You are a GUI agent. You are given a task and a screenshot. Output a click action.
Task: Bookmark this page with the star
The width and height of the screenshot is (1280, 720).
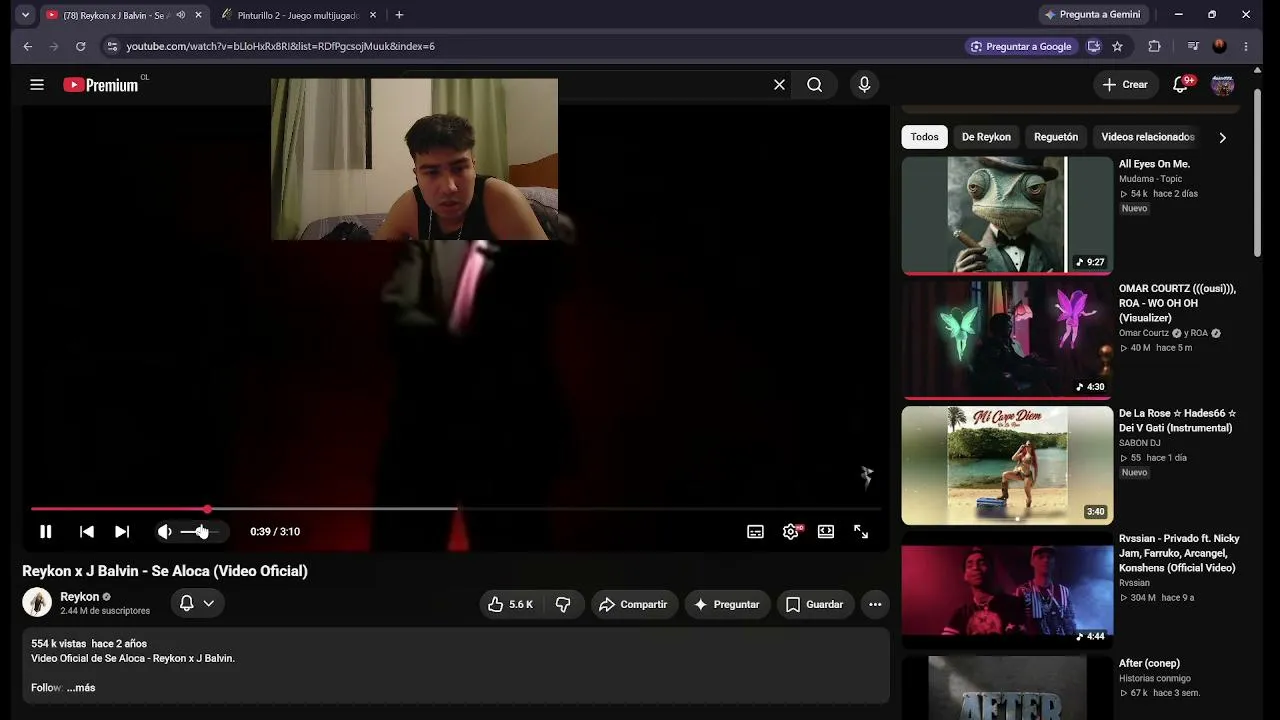point(1118,46)
